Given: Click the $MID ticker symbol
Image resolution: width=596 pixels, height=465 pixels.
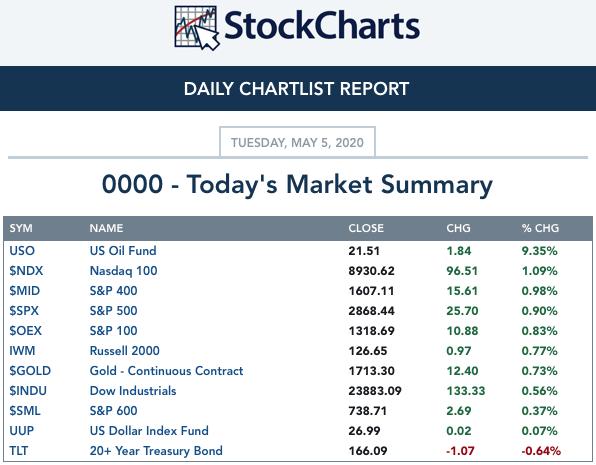Looking at the screenshot, I should point(24,291).
